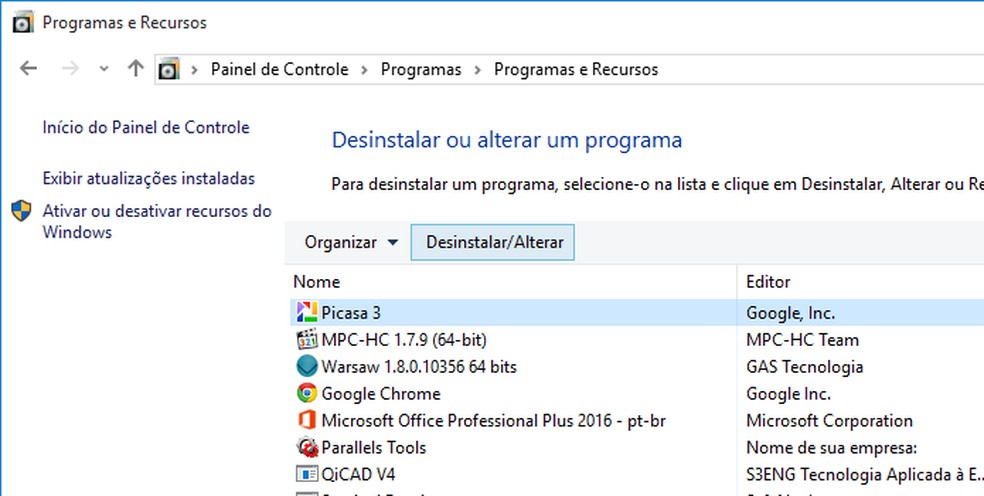The image size is (984, 496).
Task: Expand chevron before Painel de Controle
Action: [x=195, y=69]
